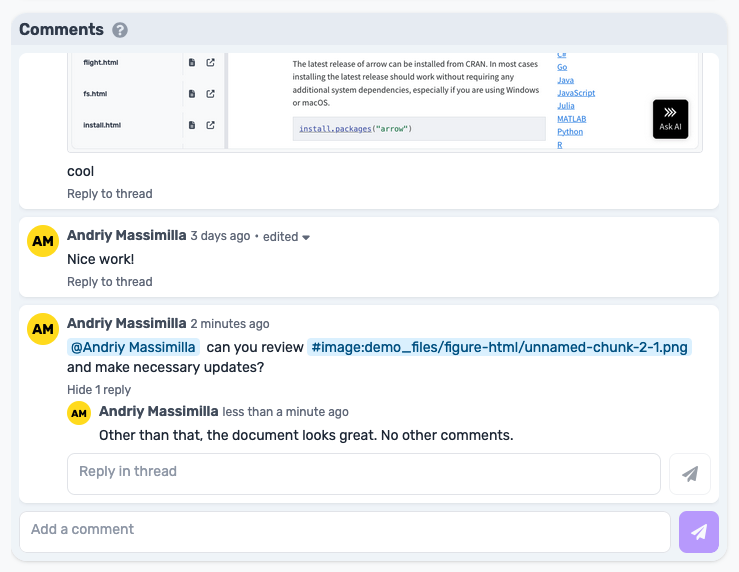Click '2 minutes ago' timestamp
The width and height of the screenshot is (739, 572).
point(230,324)
